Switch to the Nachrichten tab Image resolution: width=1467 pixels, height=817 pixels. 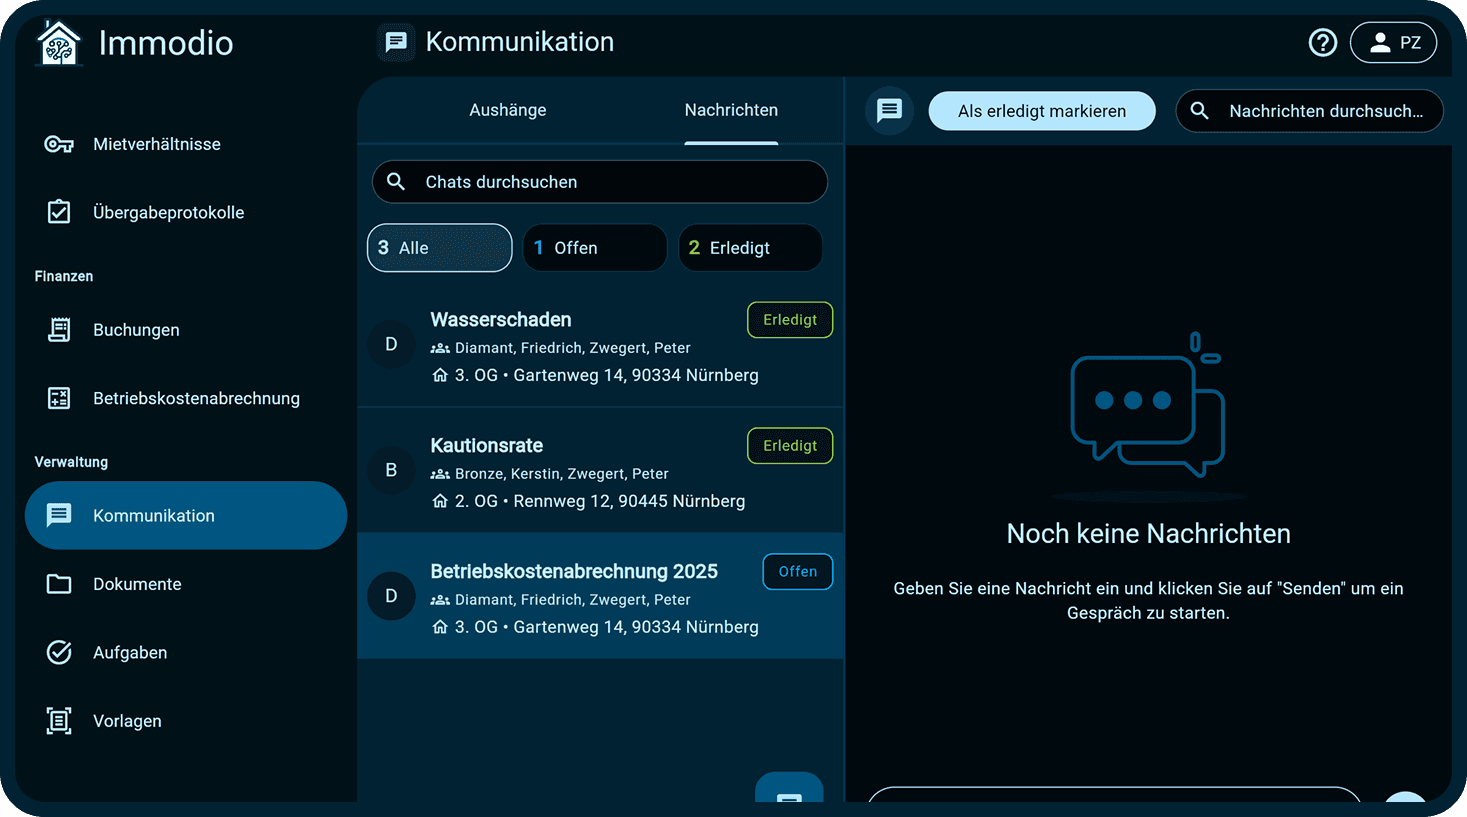(x=731, y=110)
